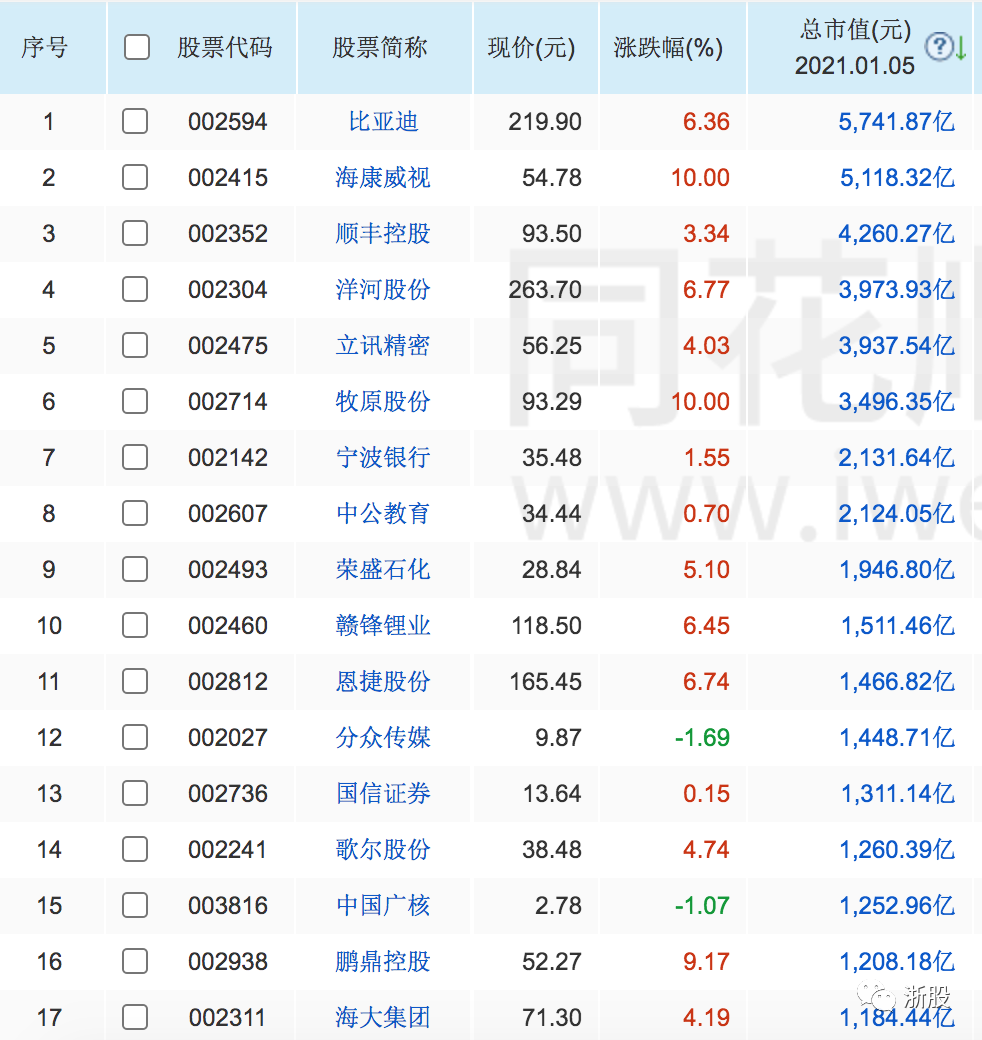Open the 海大集团 stock link
The width and height of the screenshot is (982, 1040).
[383, 1017]
